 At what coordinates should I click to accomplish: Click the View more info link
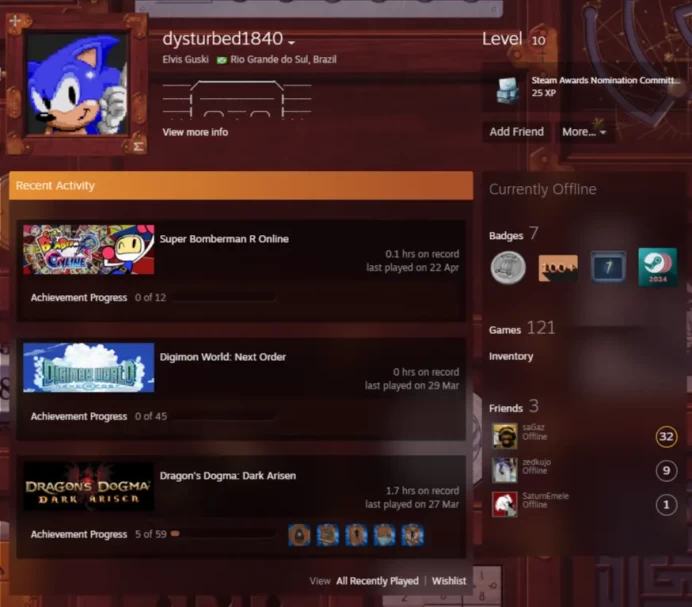point(195,132)
